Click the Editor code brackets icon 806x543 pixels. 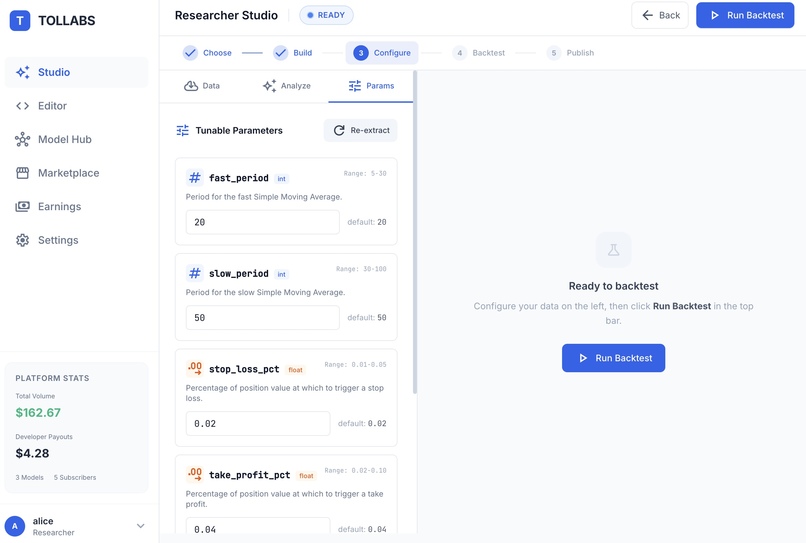pyautogui.click(x=23, y=106)
